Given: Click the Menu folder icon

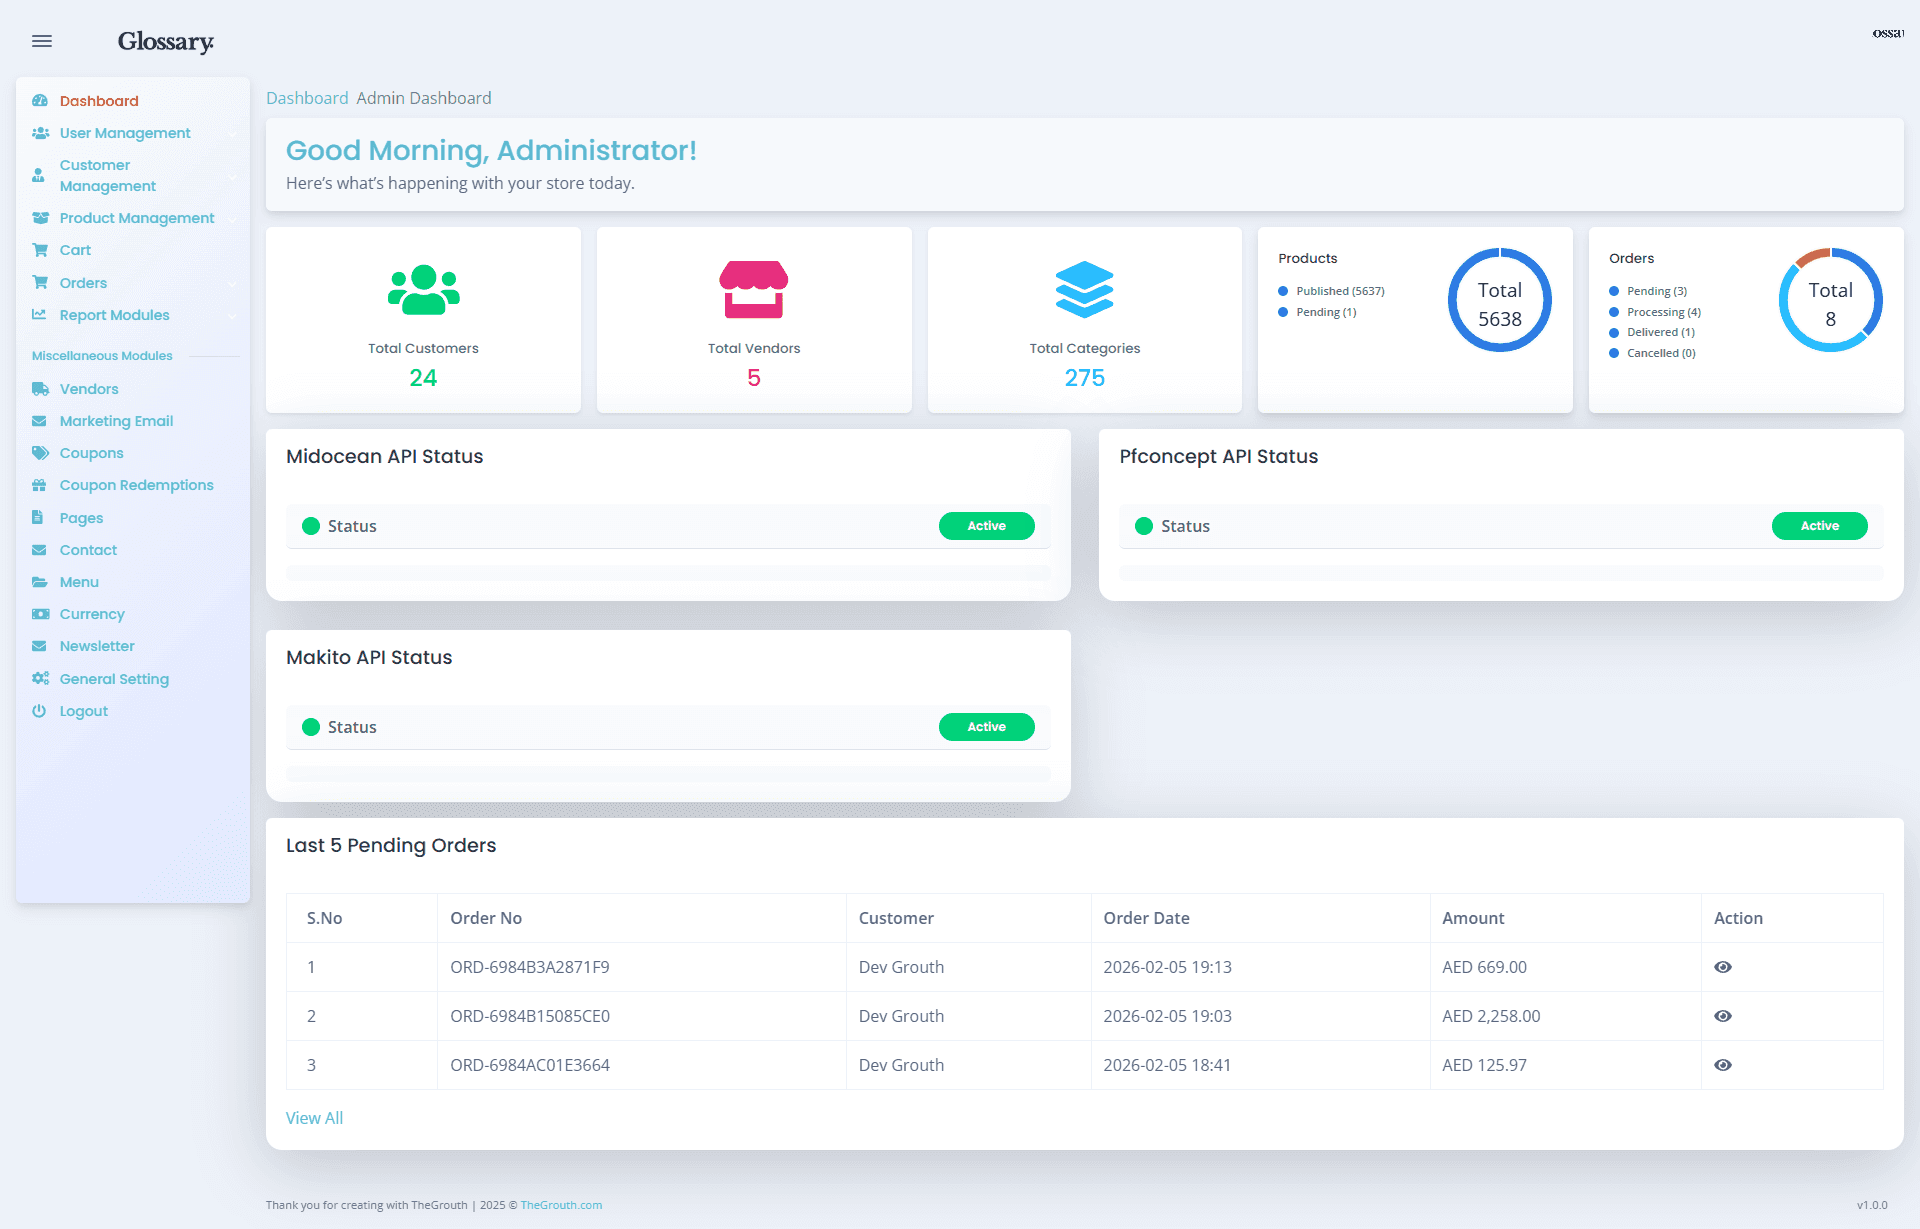Looking at the screenshot, I should tap(40, 582).
